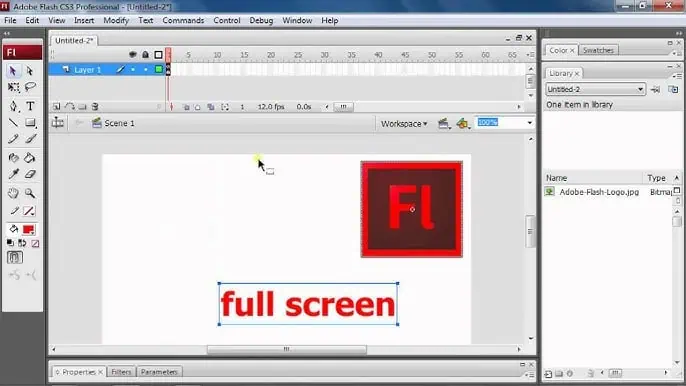Switch to the Swatches tab

(598, 50)
